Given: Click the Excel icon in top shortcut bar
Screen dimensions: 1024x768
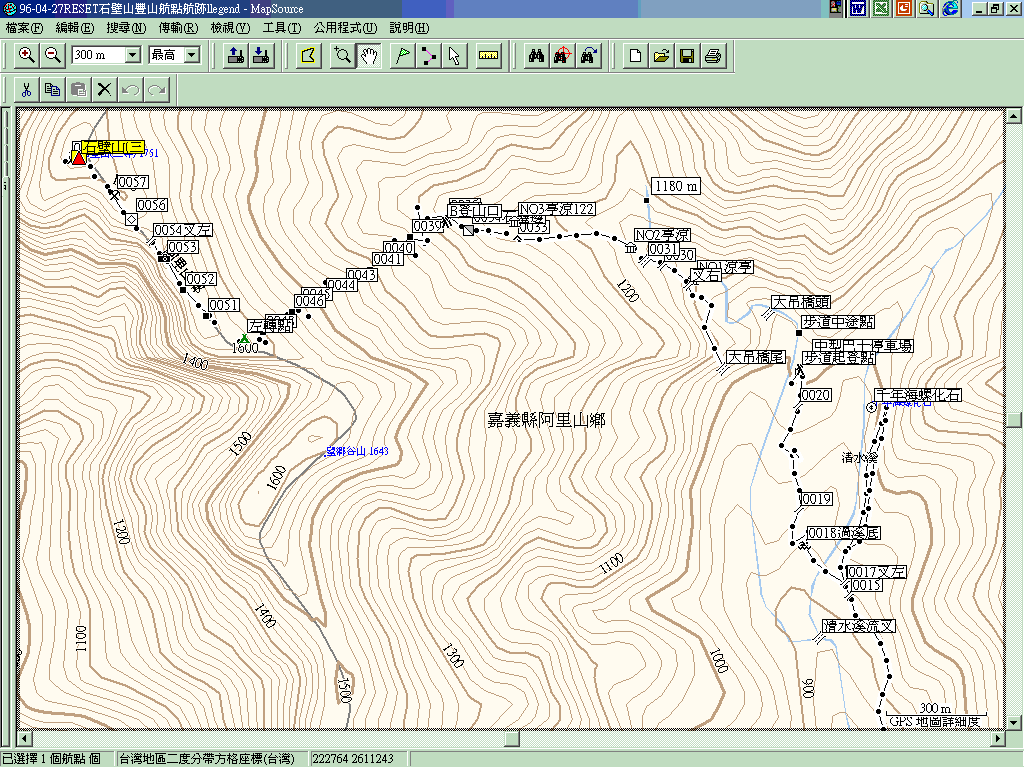Looking at the screenshot, I should point(881,8).
